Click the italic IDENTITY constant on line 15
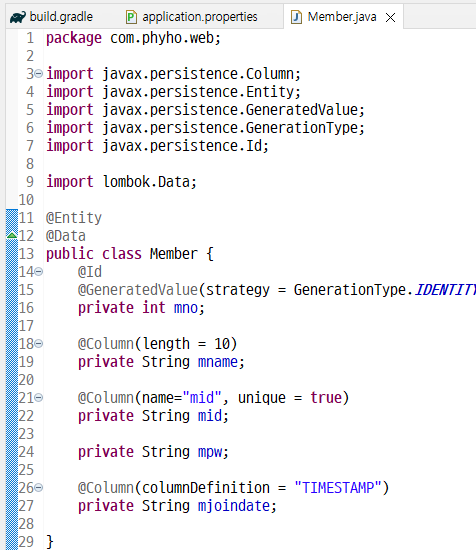 point(445,290)
